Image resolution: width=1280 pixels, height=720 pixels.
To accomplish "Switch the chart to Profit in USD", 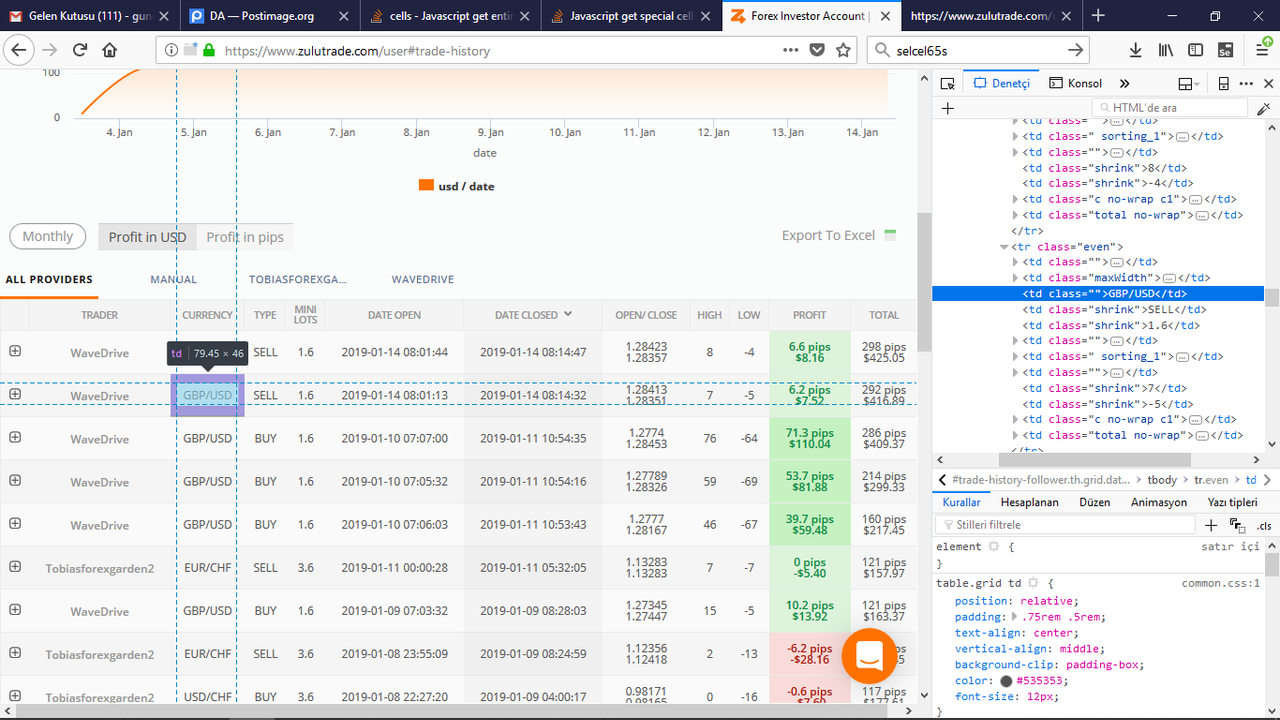I will tap(148, 237).
